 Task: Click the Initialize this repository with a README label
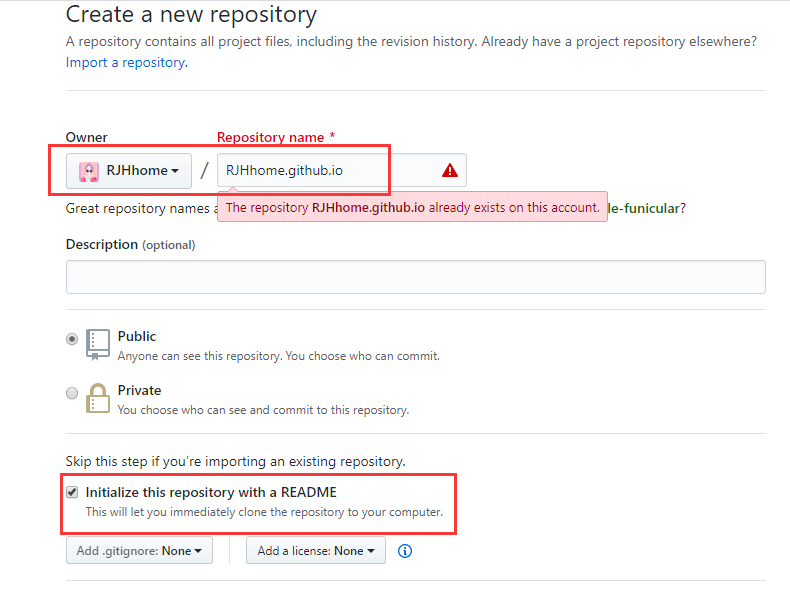click(x=211, y=492)
